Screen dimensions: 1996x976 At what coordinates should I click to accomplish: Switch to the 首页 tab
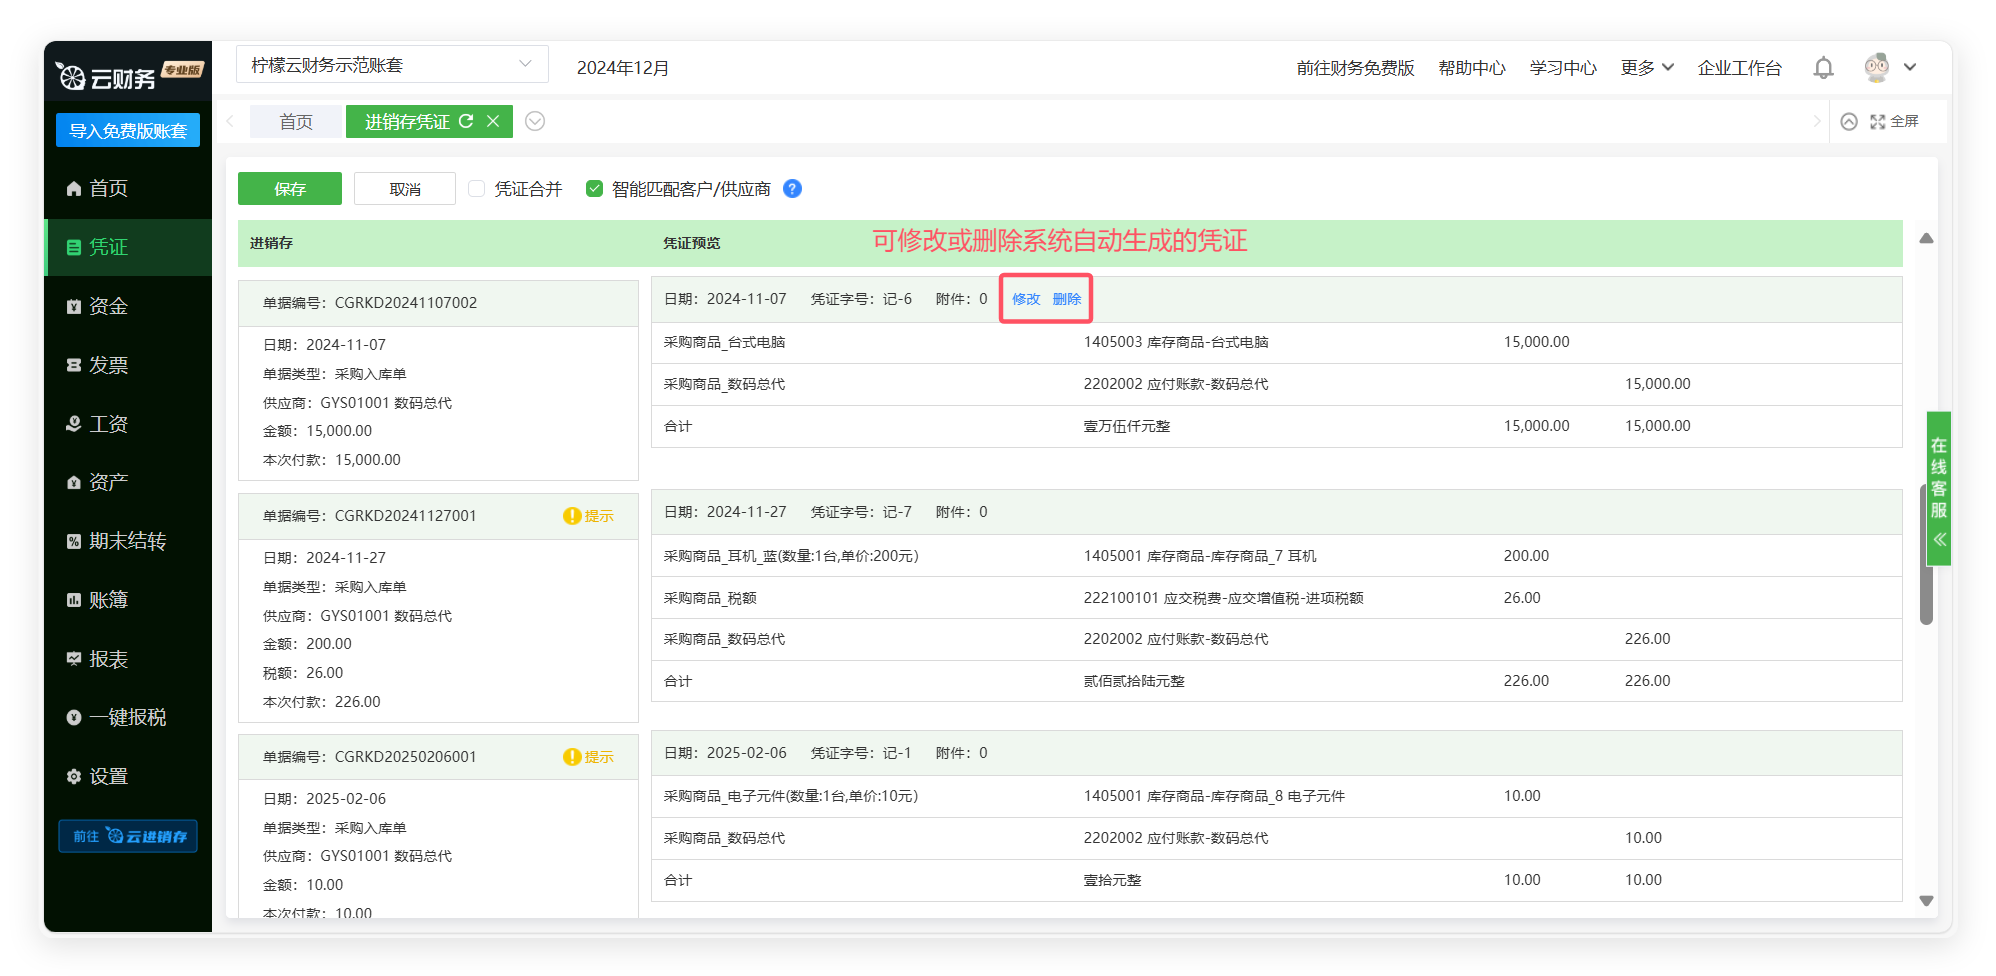click(296, 121)
